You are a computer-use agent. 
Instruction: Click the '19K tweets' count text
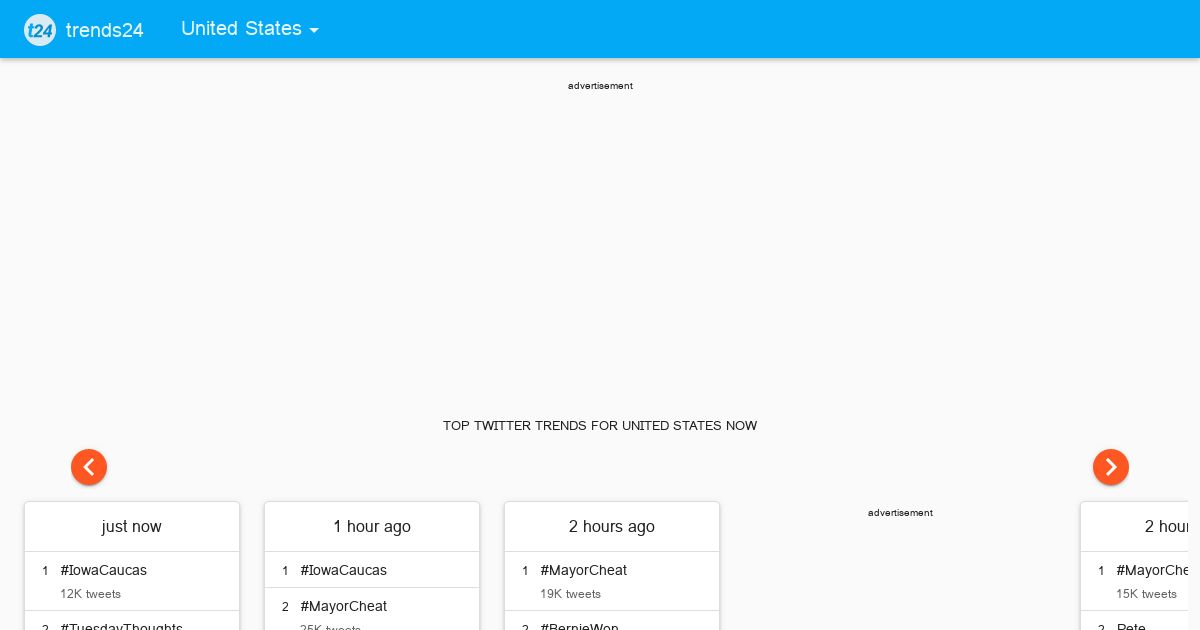570,594
